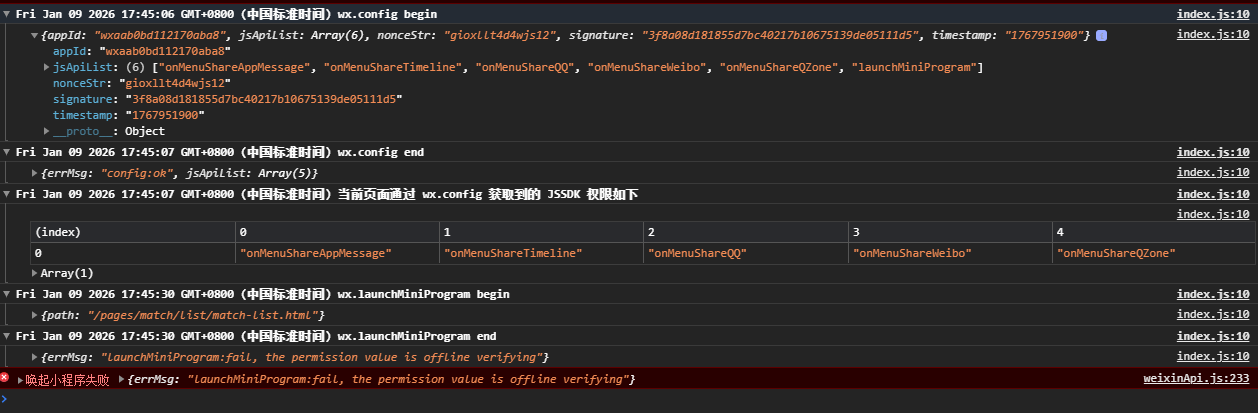Click the timestamp "1767951900" property line
The width and height of the screenshot is (1258, 413).
129,115
